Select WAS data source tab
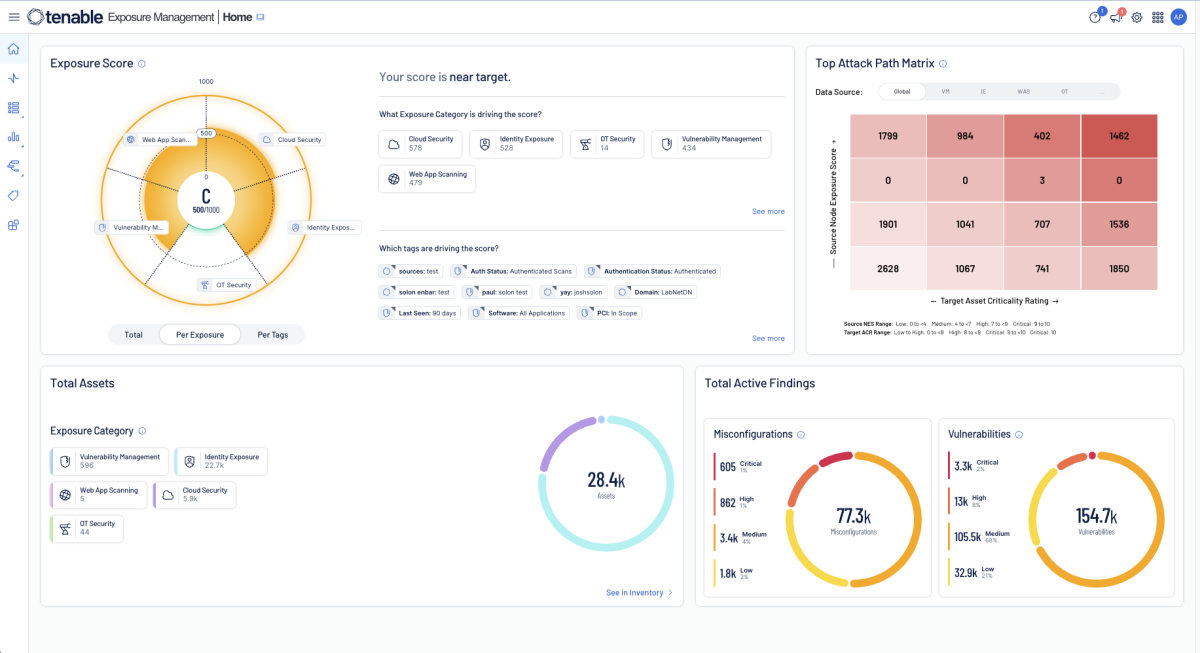Screen dimensions: 1200x653 coord(1023,91)
